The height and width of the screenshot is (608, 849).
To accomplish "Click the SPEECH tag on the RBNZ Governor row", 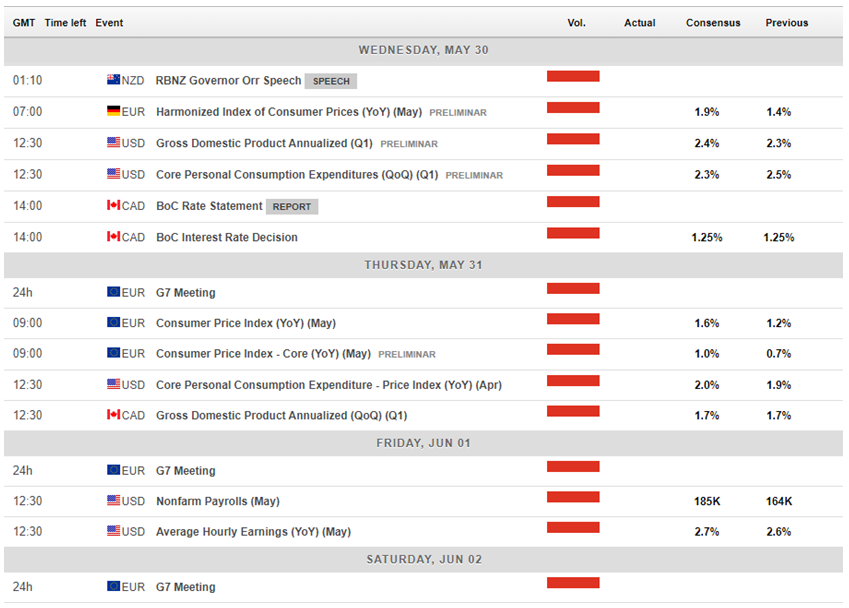I will coord(331,81).
